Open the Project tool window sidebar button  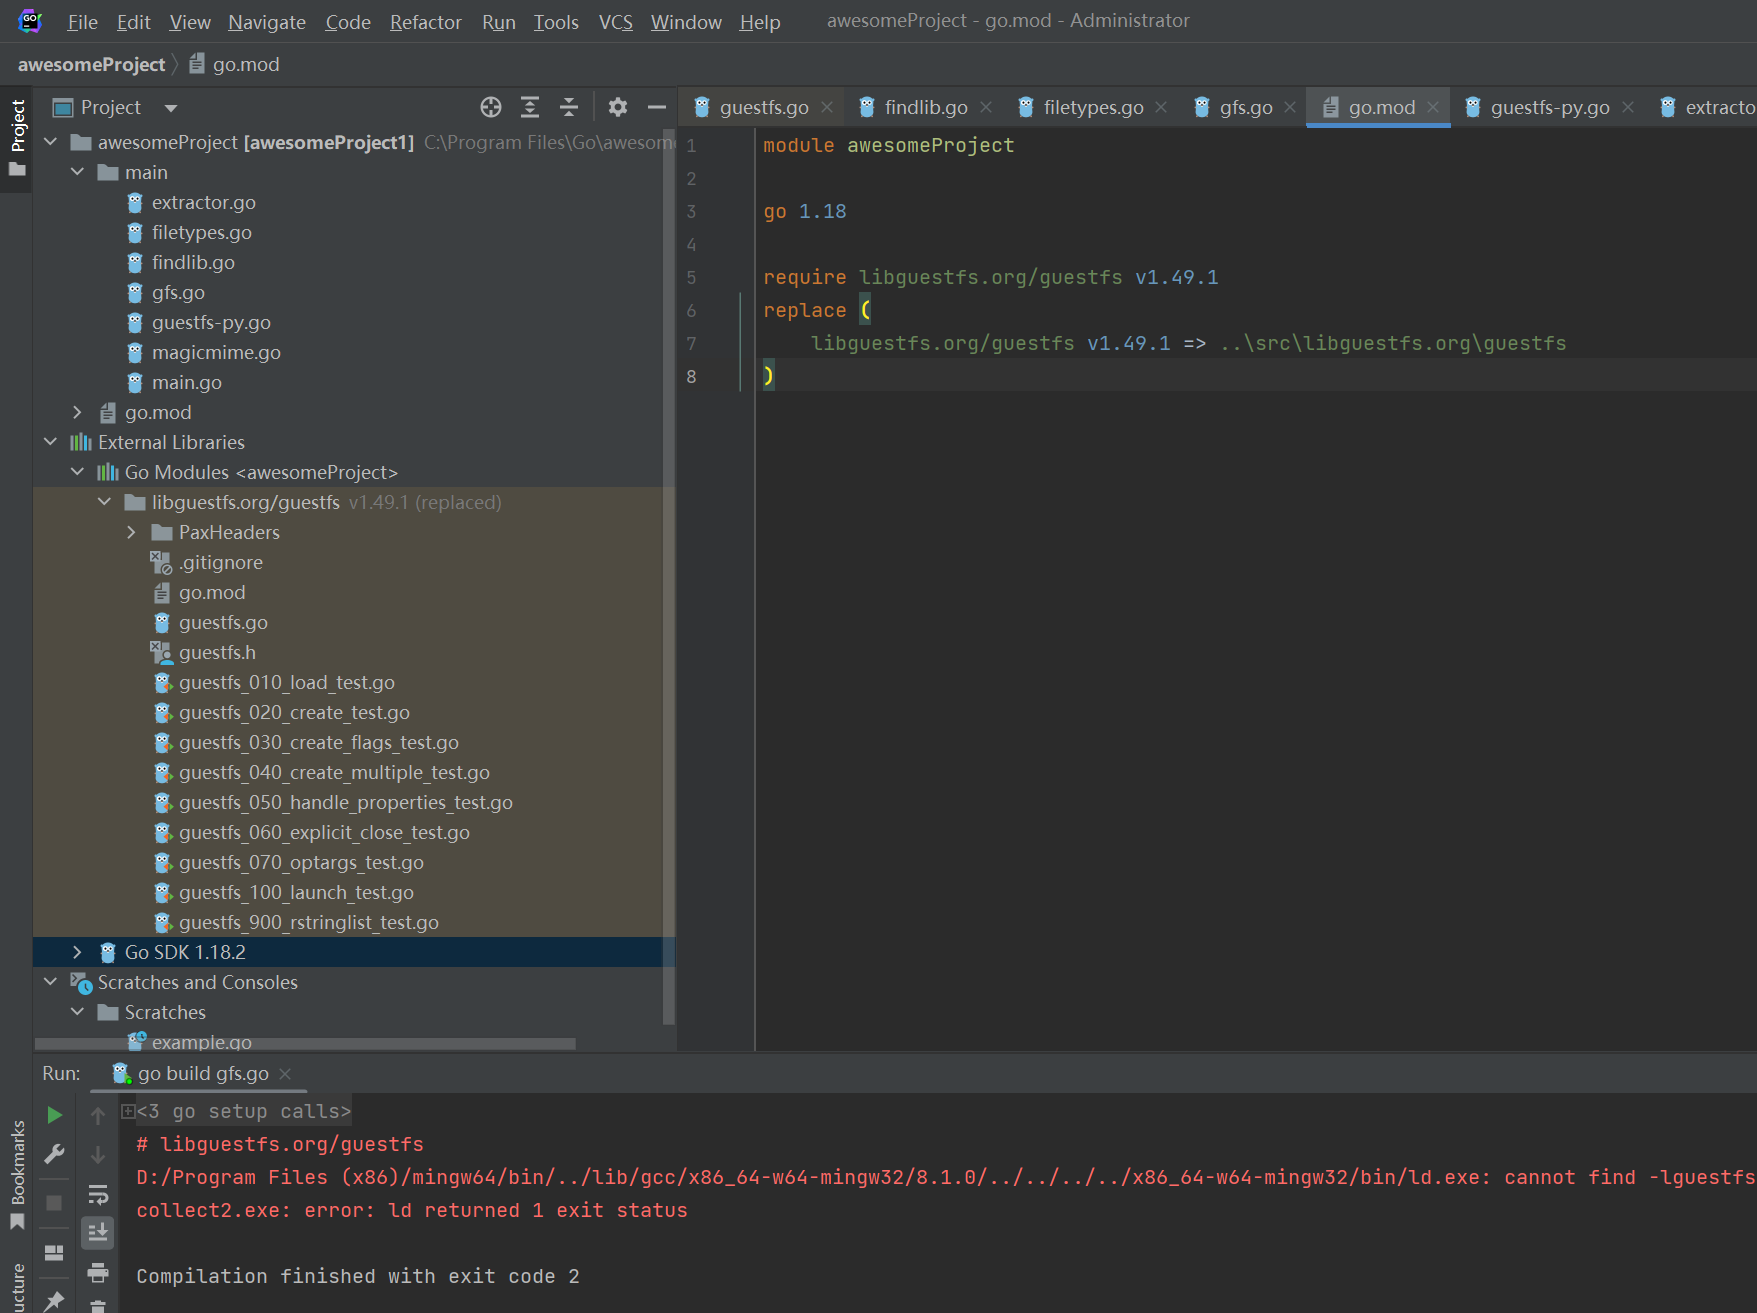17,138
